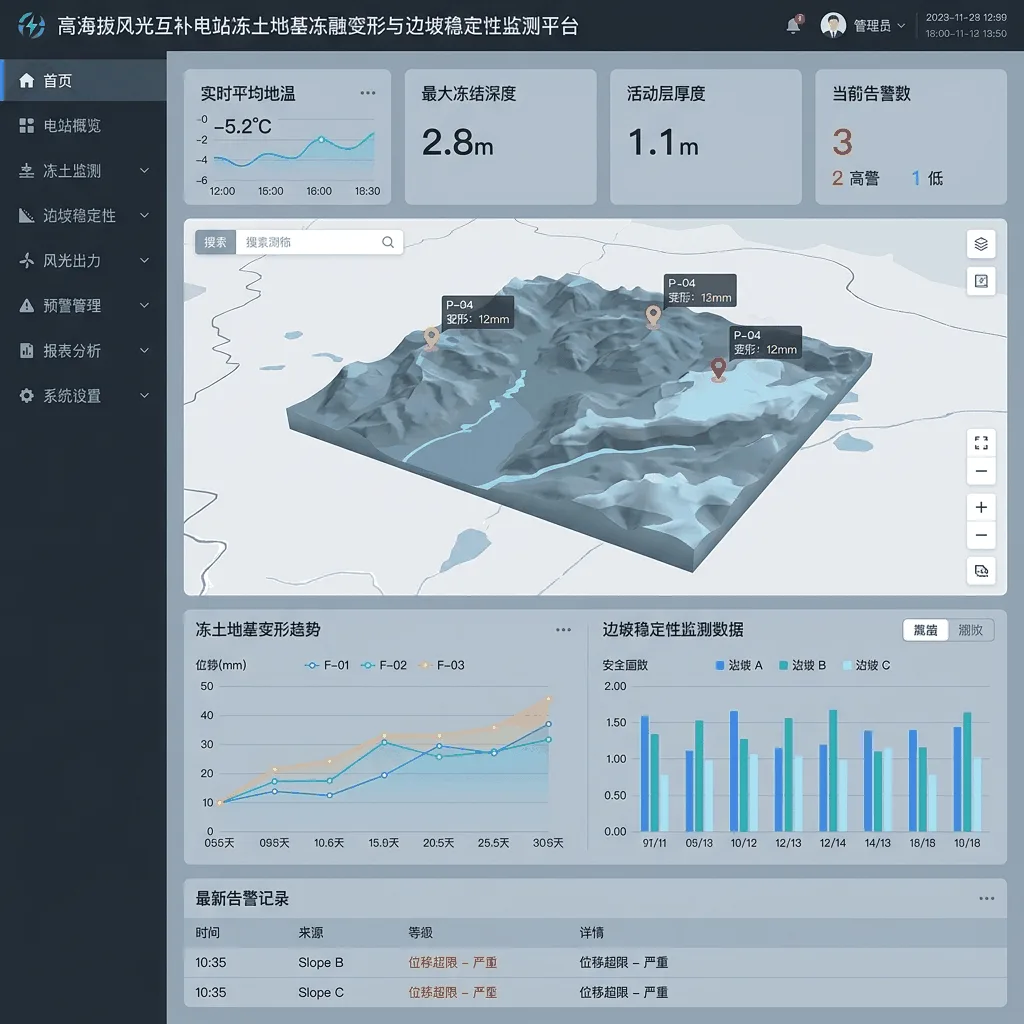Toggle 边坡 C legend in bar chart
The width and height of the screenshot is (1024, 1024).
coord(866,665)
